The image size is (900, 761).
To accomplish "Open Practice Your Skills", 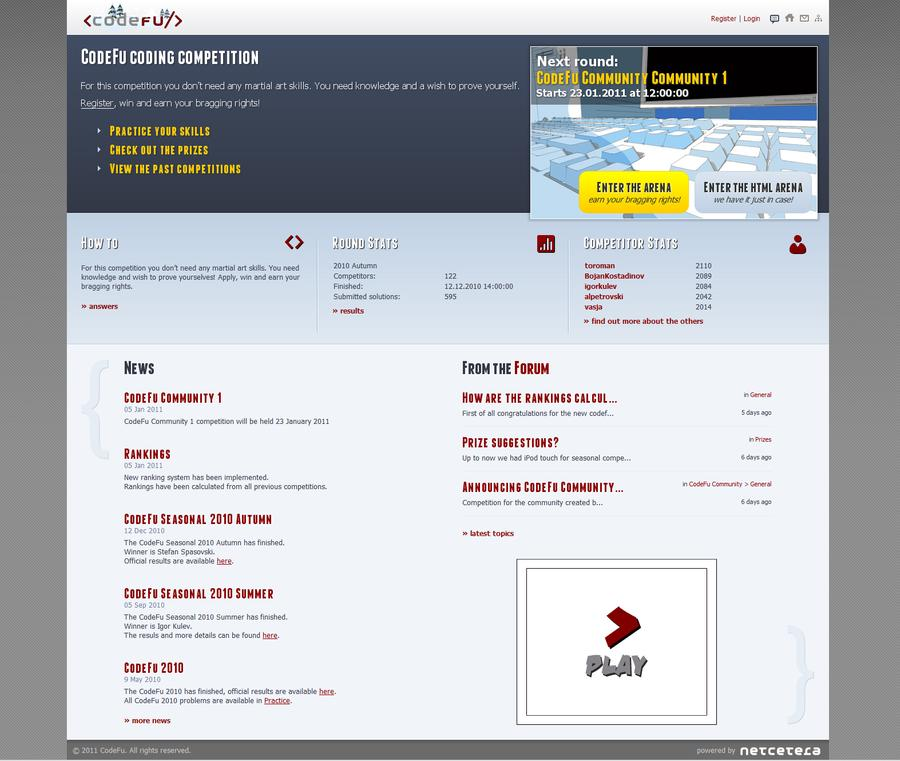I will [160, 131].
